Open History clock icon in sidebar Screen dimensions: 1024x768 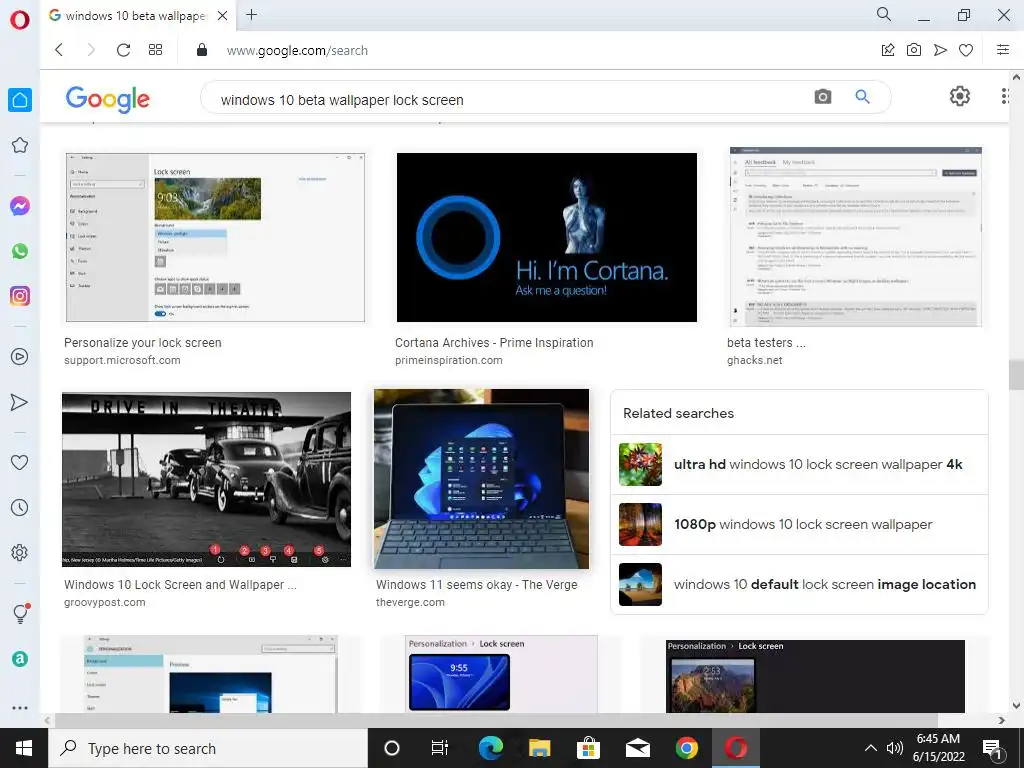click(x=20, y=507)
